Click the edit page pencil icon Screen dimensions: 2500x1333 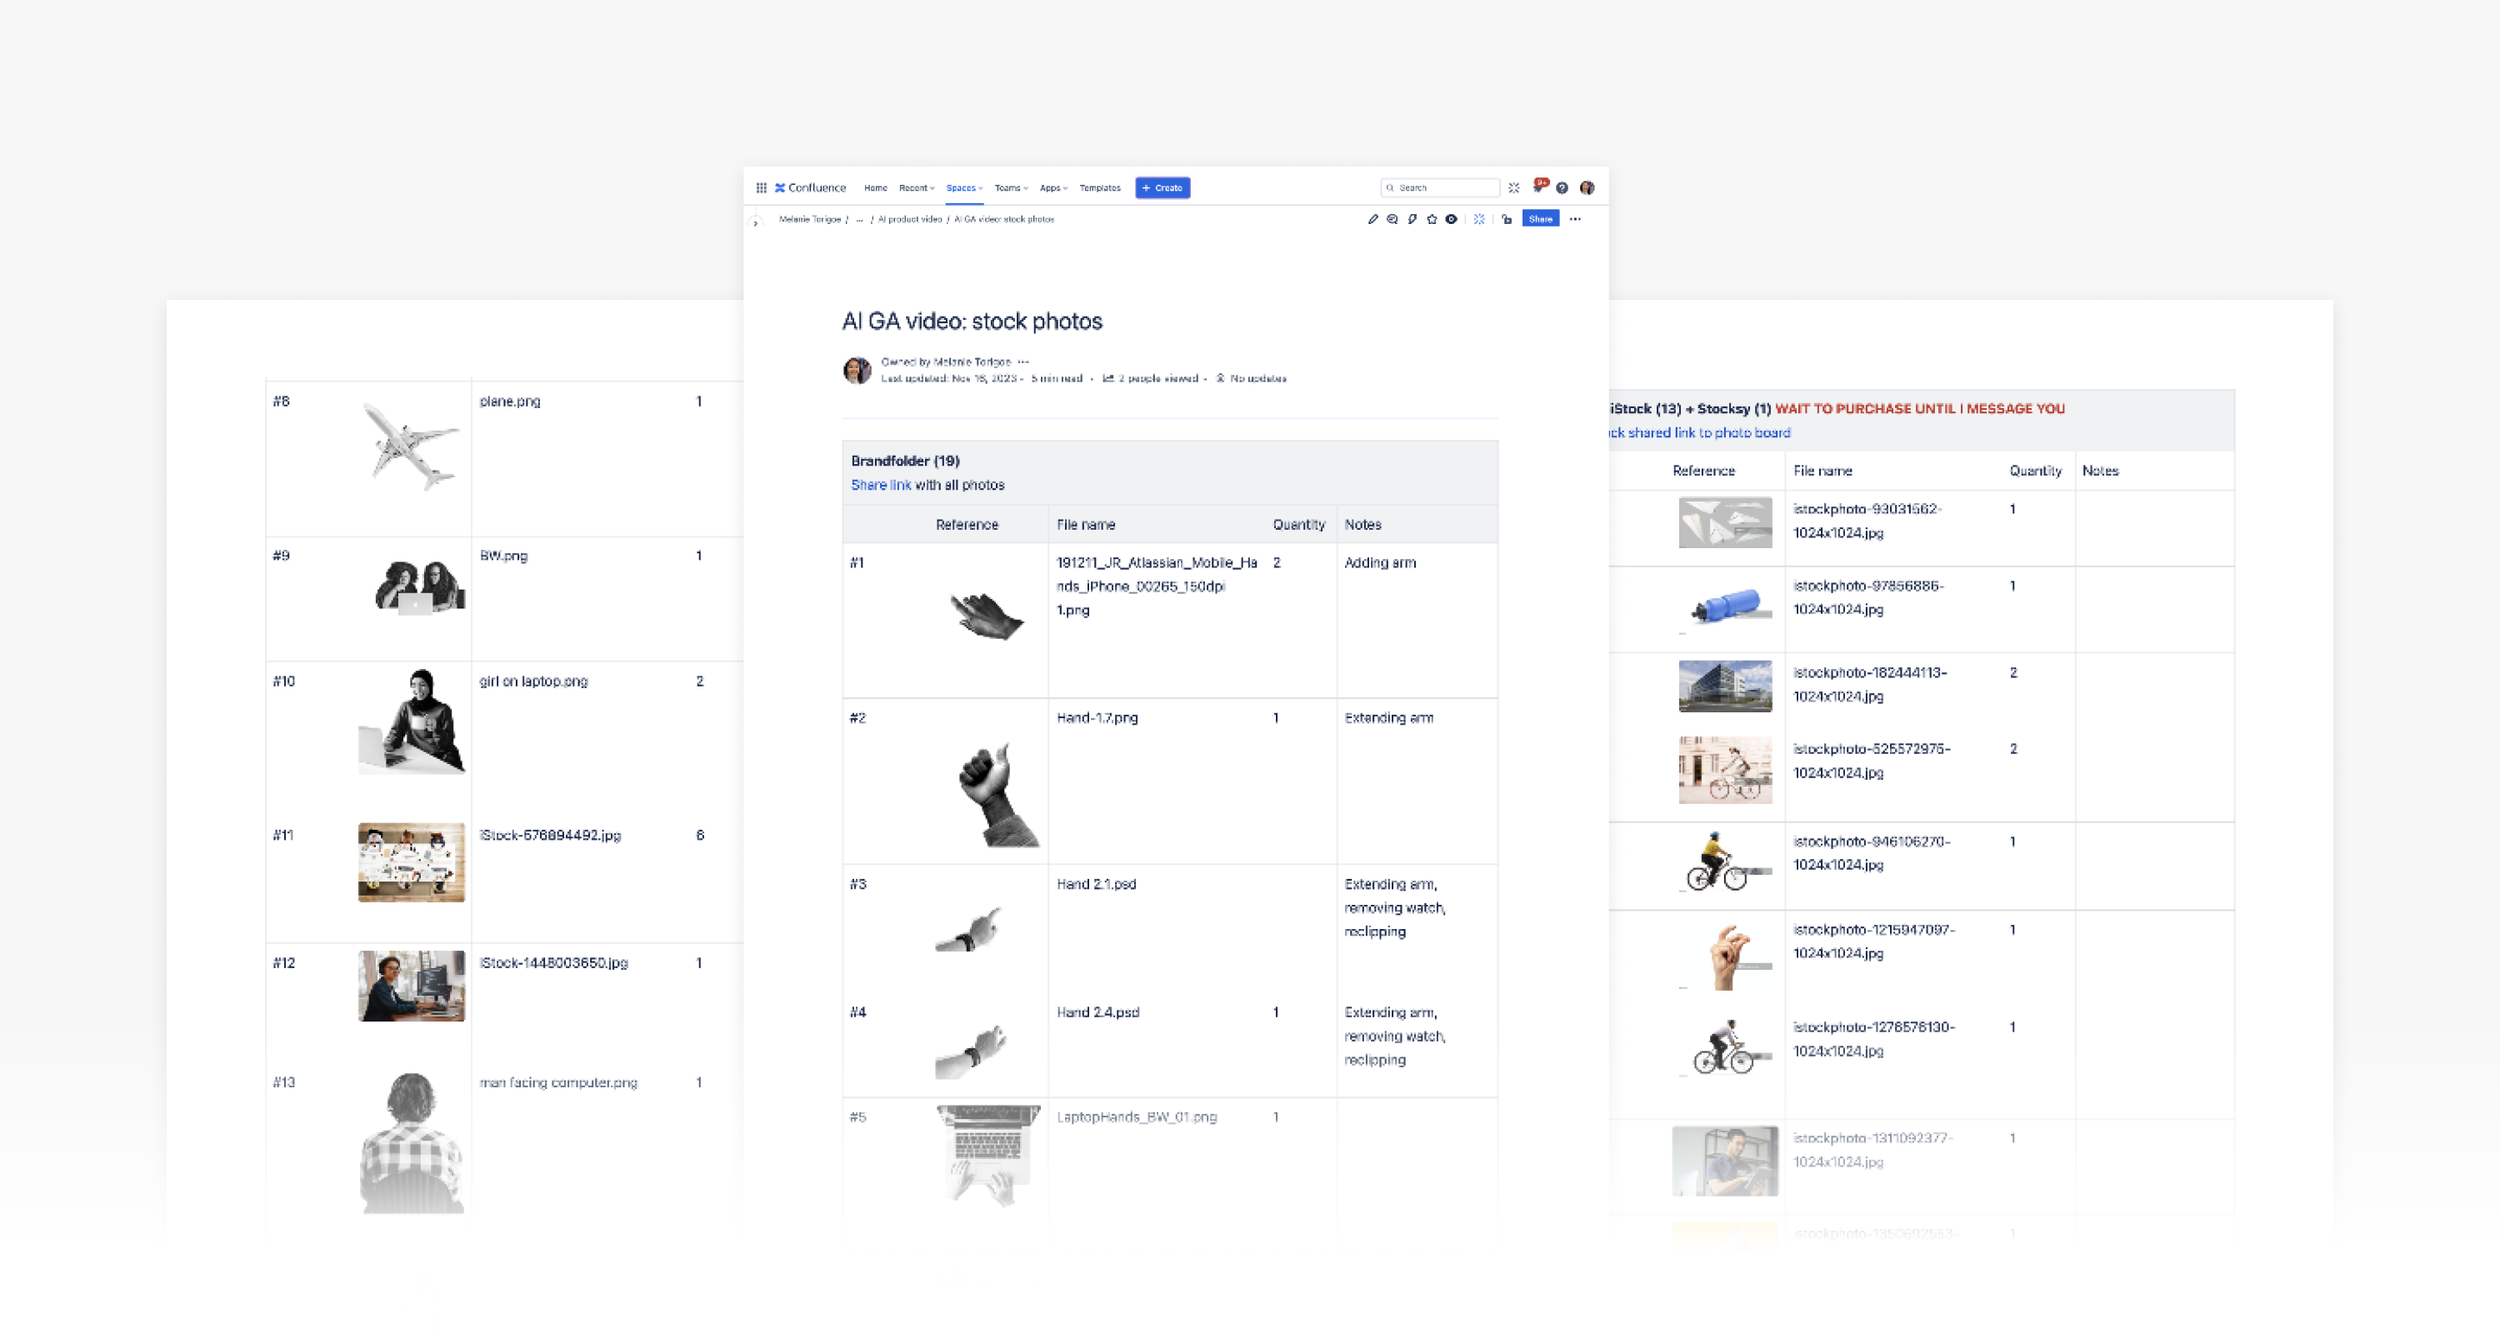click(x=1372, y=219)
